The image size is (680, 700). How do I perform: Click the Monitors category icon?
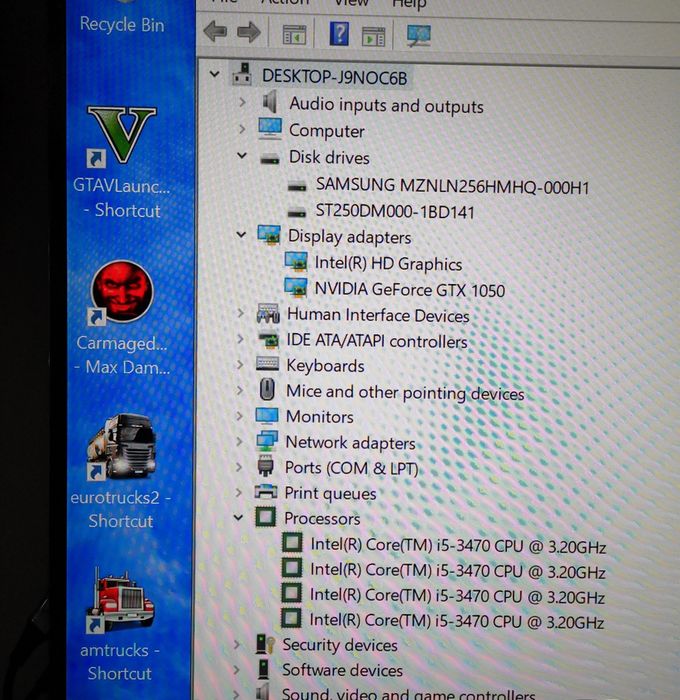(267, 416)
